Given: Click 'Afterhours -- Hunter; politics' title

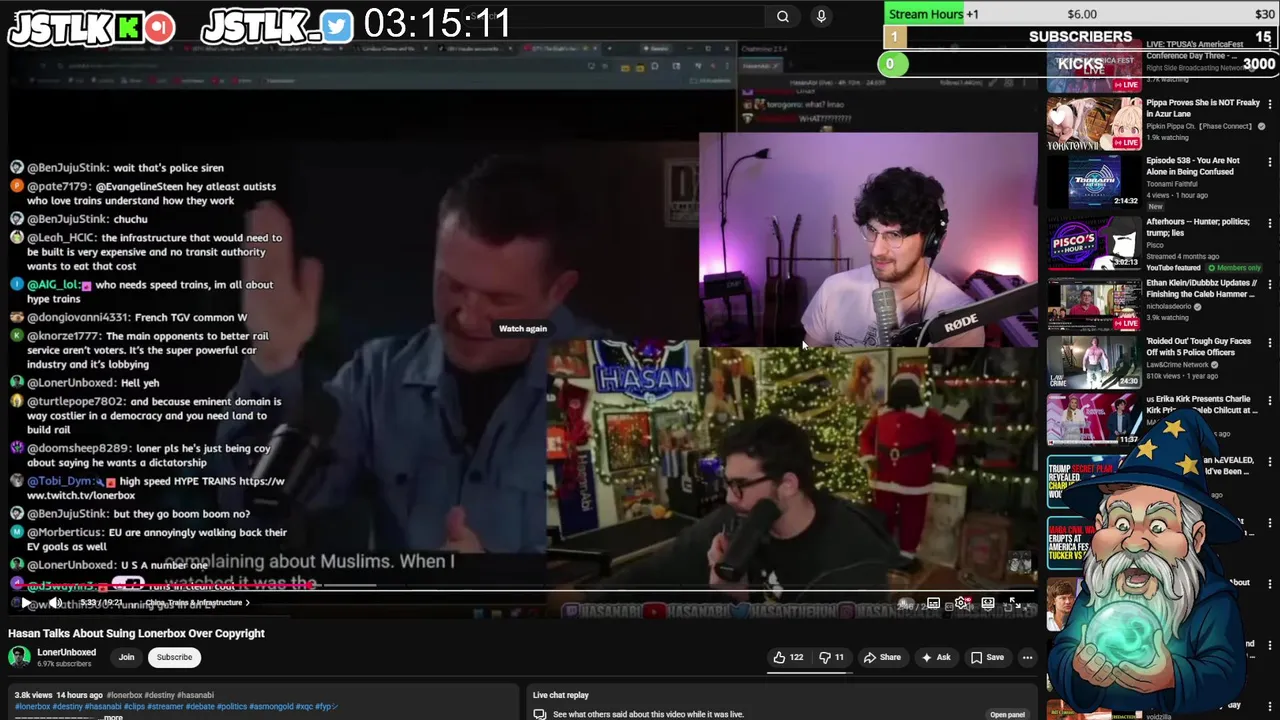Looking at the screenshot, I should [x=1198, y=227].
